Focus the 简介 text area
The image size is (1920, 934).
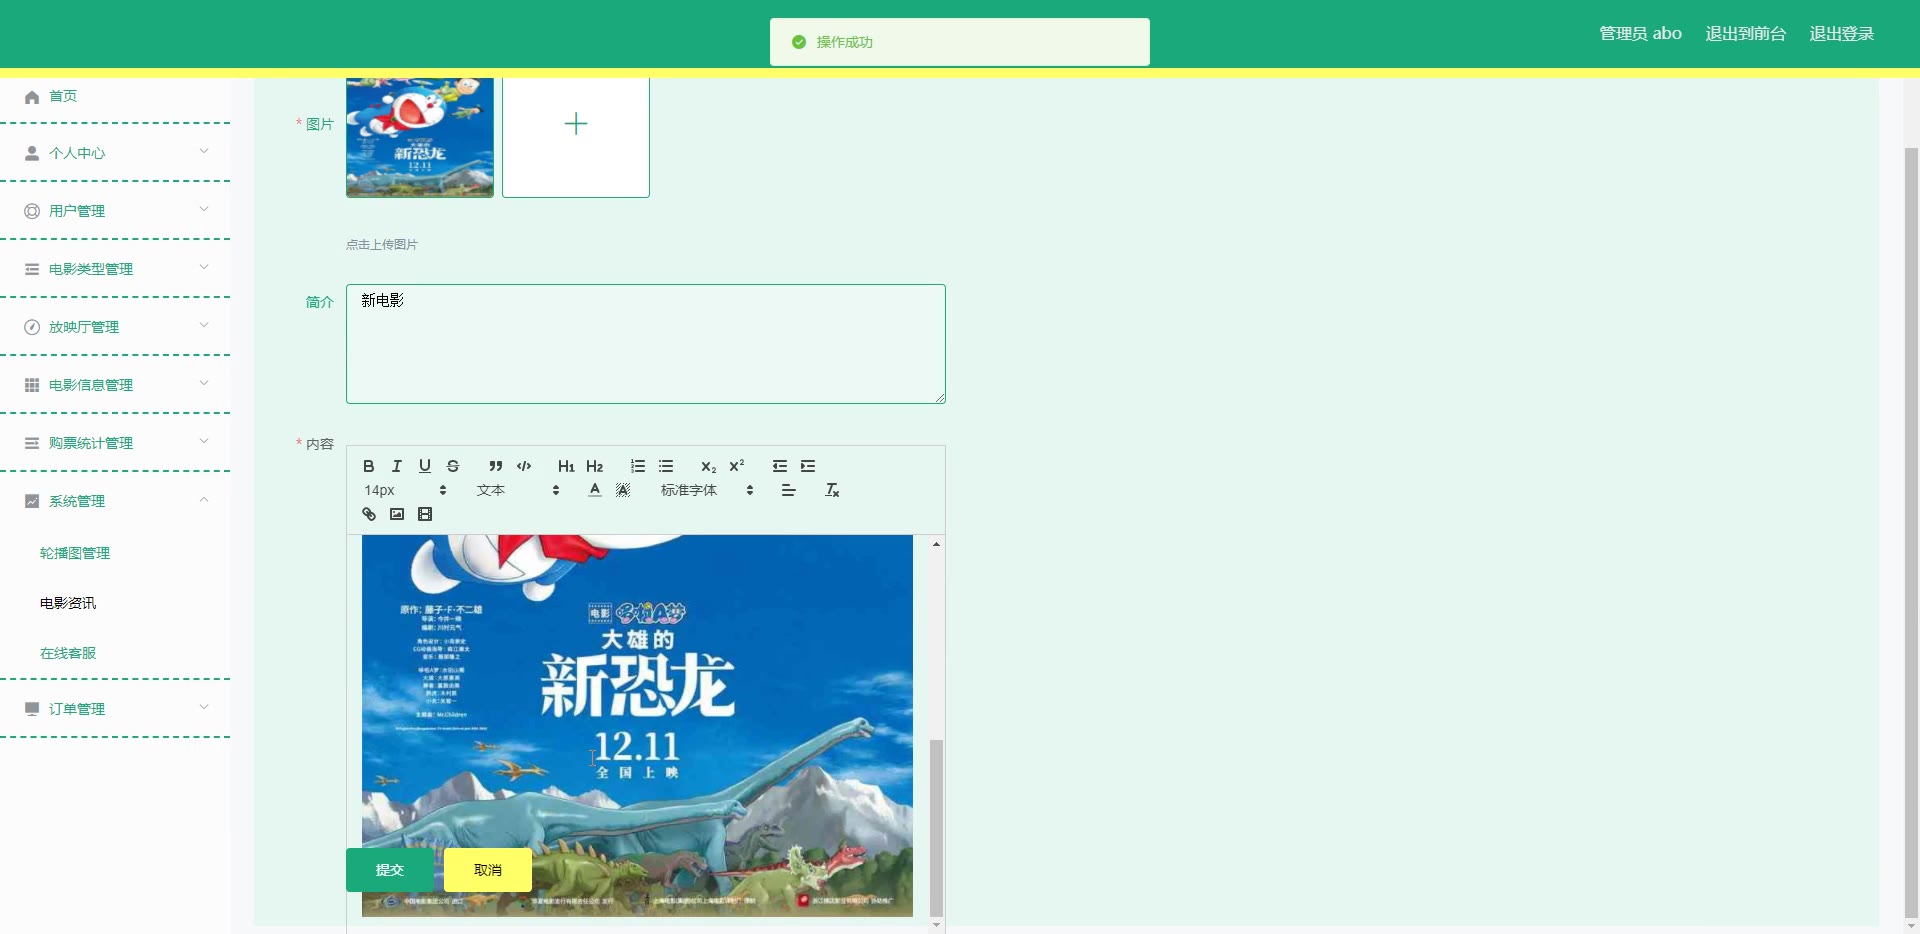point(646,344)
